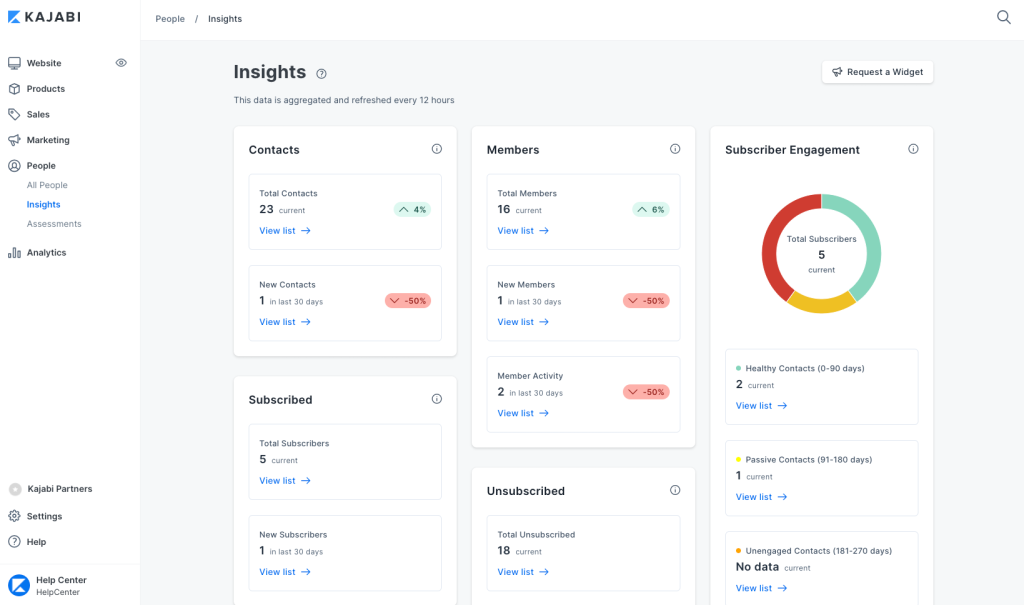Navigate to All People

[46, 185]
